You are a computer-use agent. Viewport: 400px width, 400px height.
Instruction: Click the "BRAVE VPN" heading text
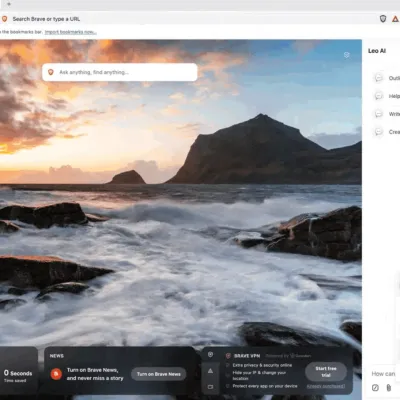[247, 356]
